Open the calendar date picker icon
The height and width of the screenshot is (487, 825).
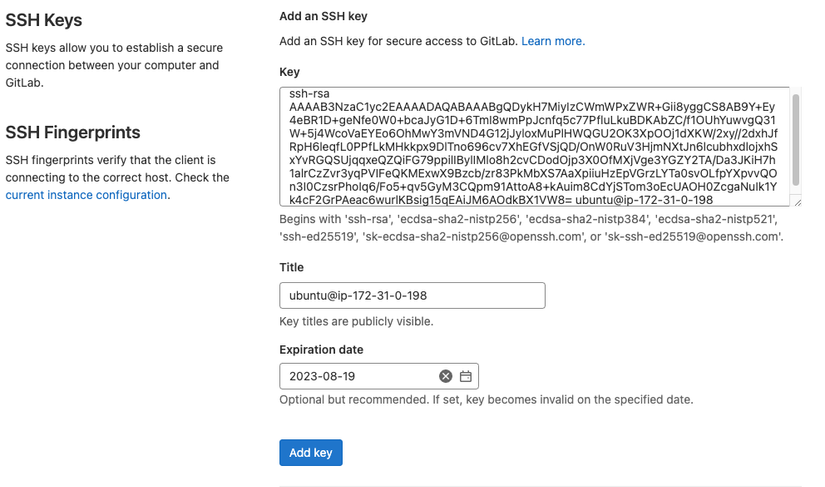(466, 376)
